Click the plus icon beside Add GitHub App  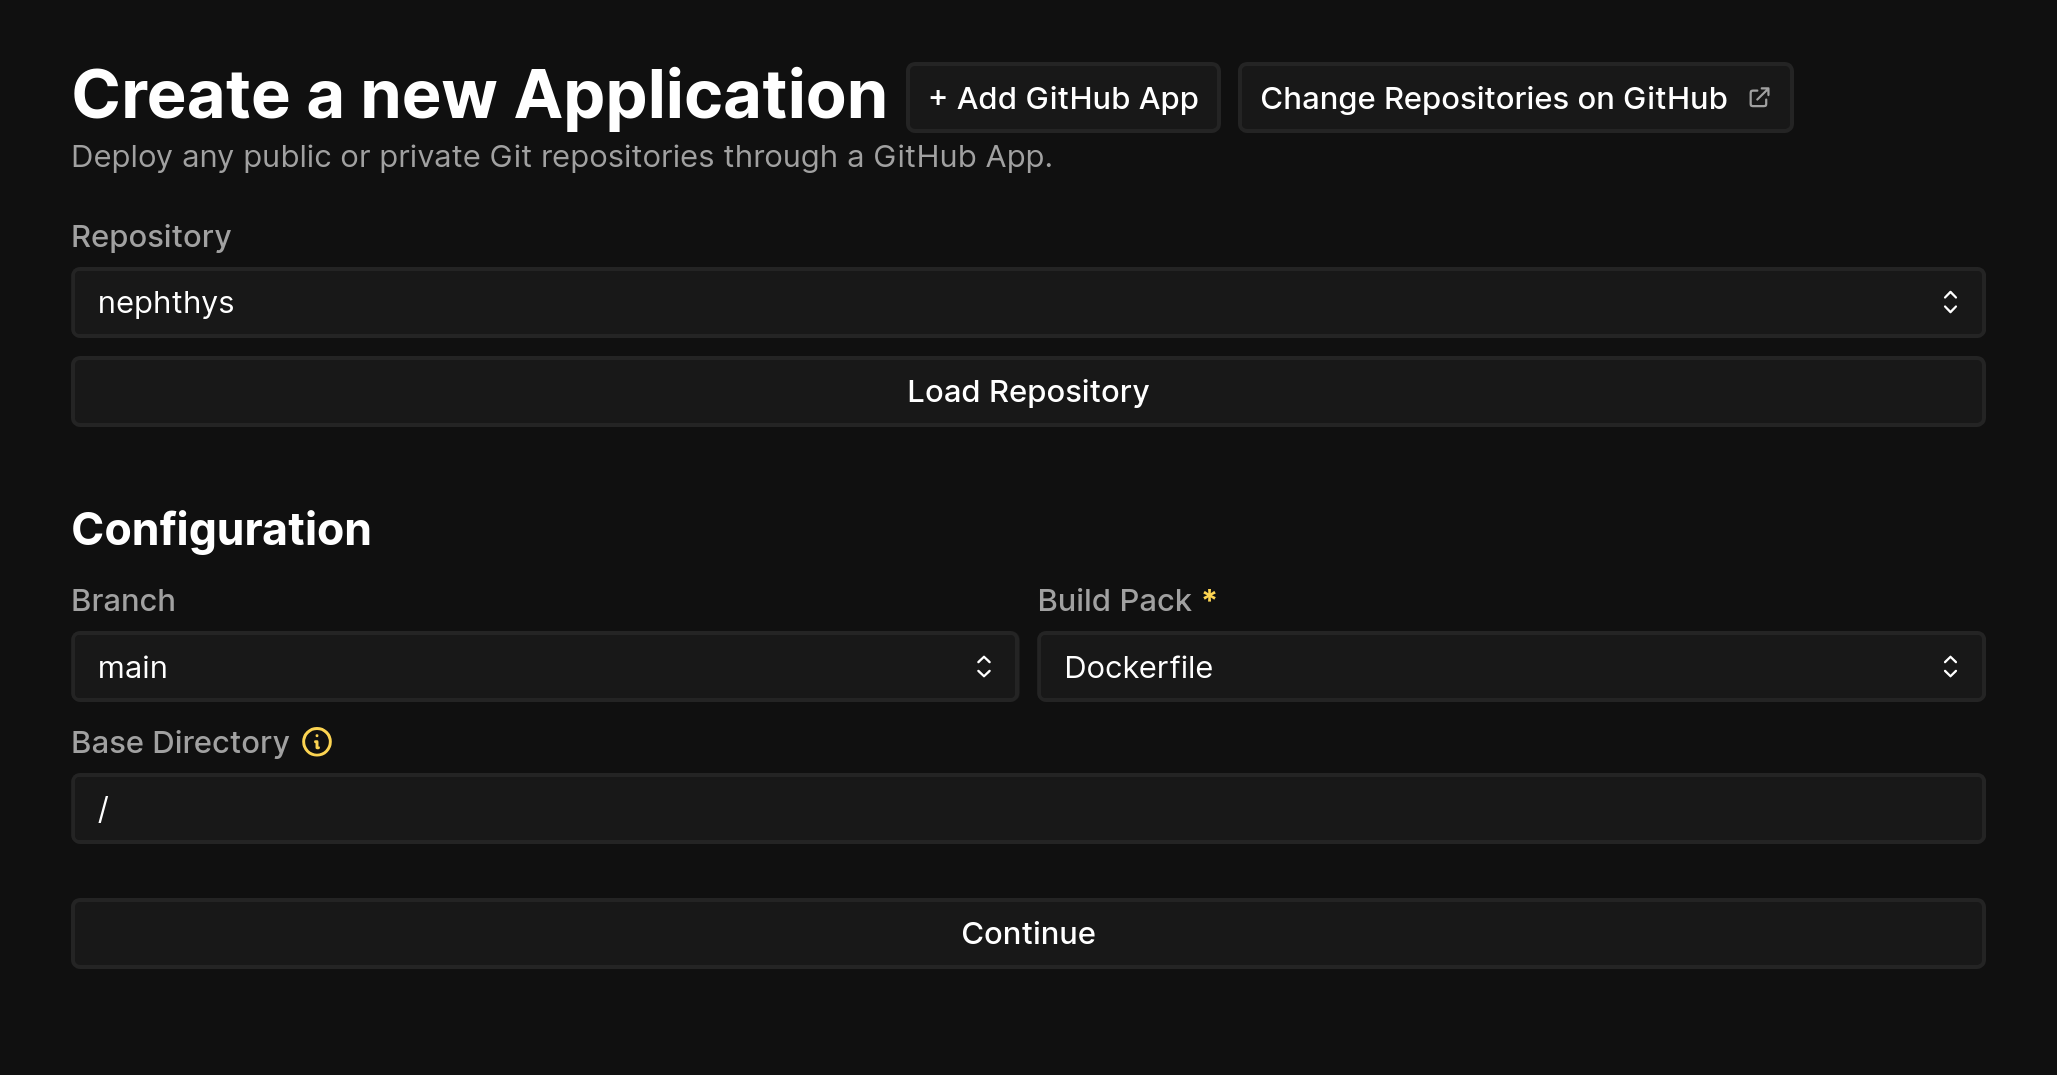(x=937, y=98)
